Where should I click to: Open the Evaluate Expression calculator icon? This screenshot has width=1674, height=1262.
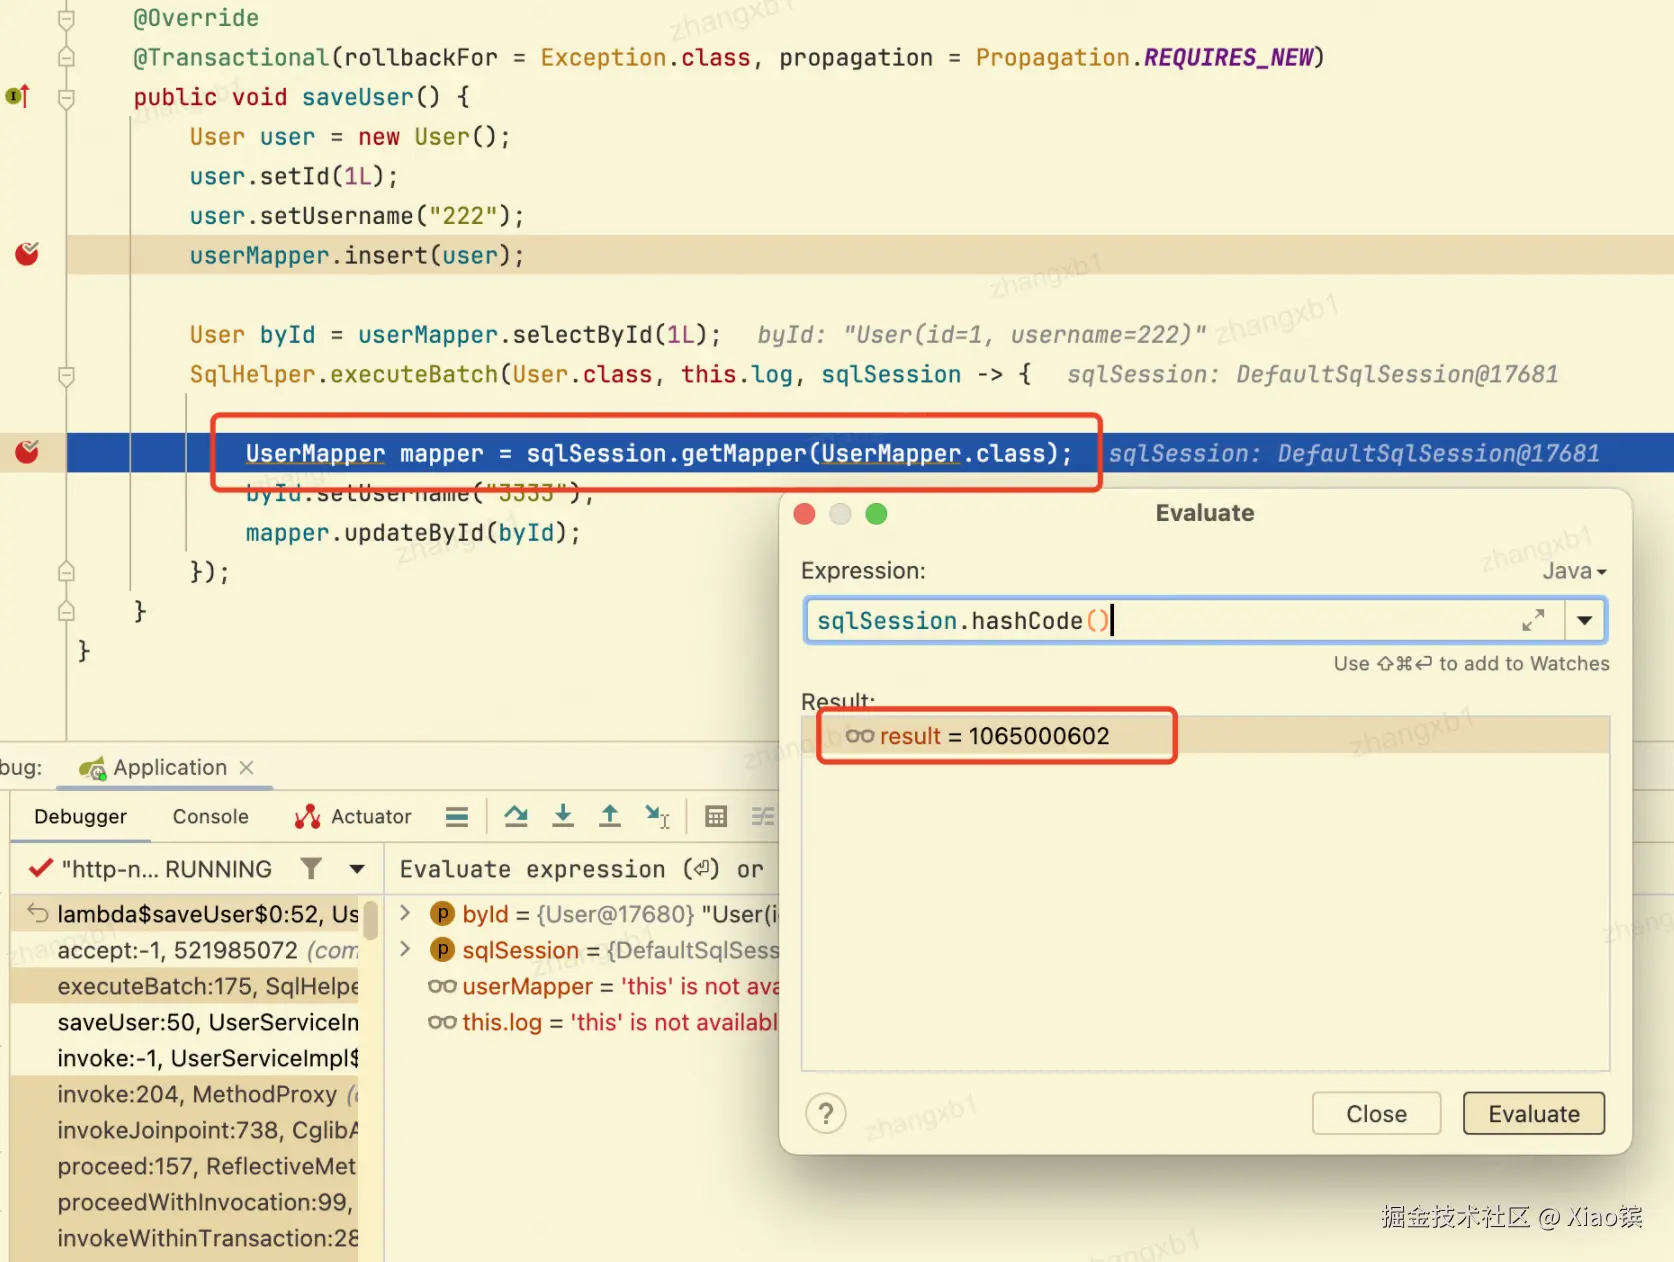[x=716, y=817]
